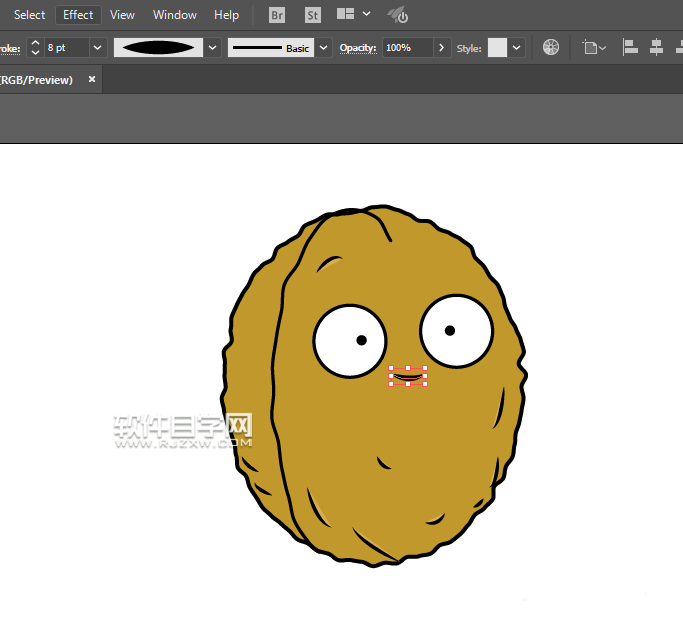Click the Recolor Artwork wheel icon
This screenshot has width=683, height=617.
[x=551, y=47]
